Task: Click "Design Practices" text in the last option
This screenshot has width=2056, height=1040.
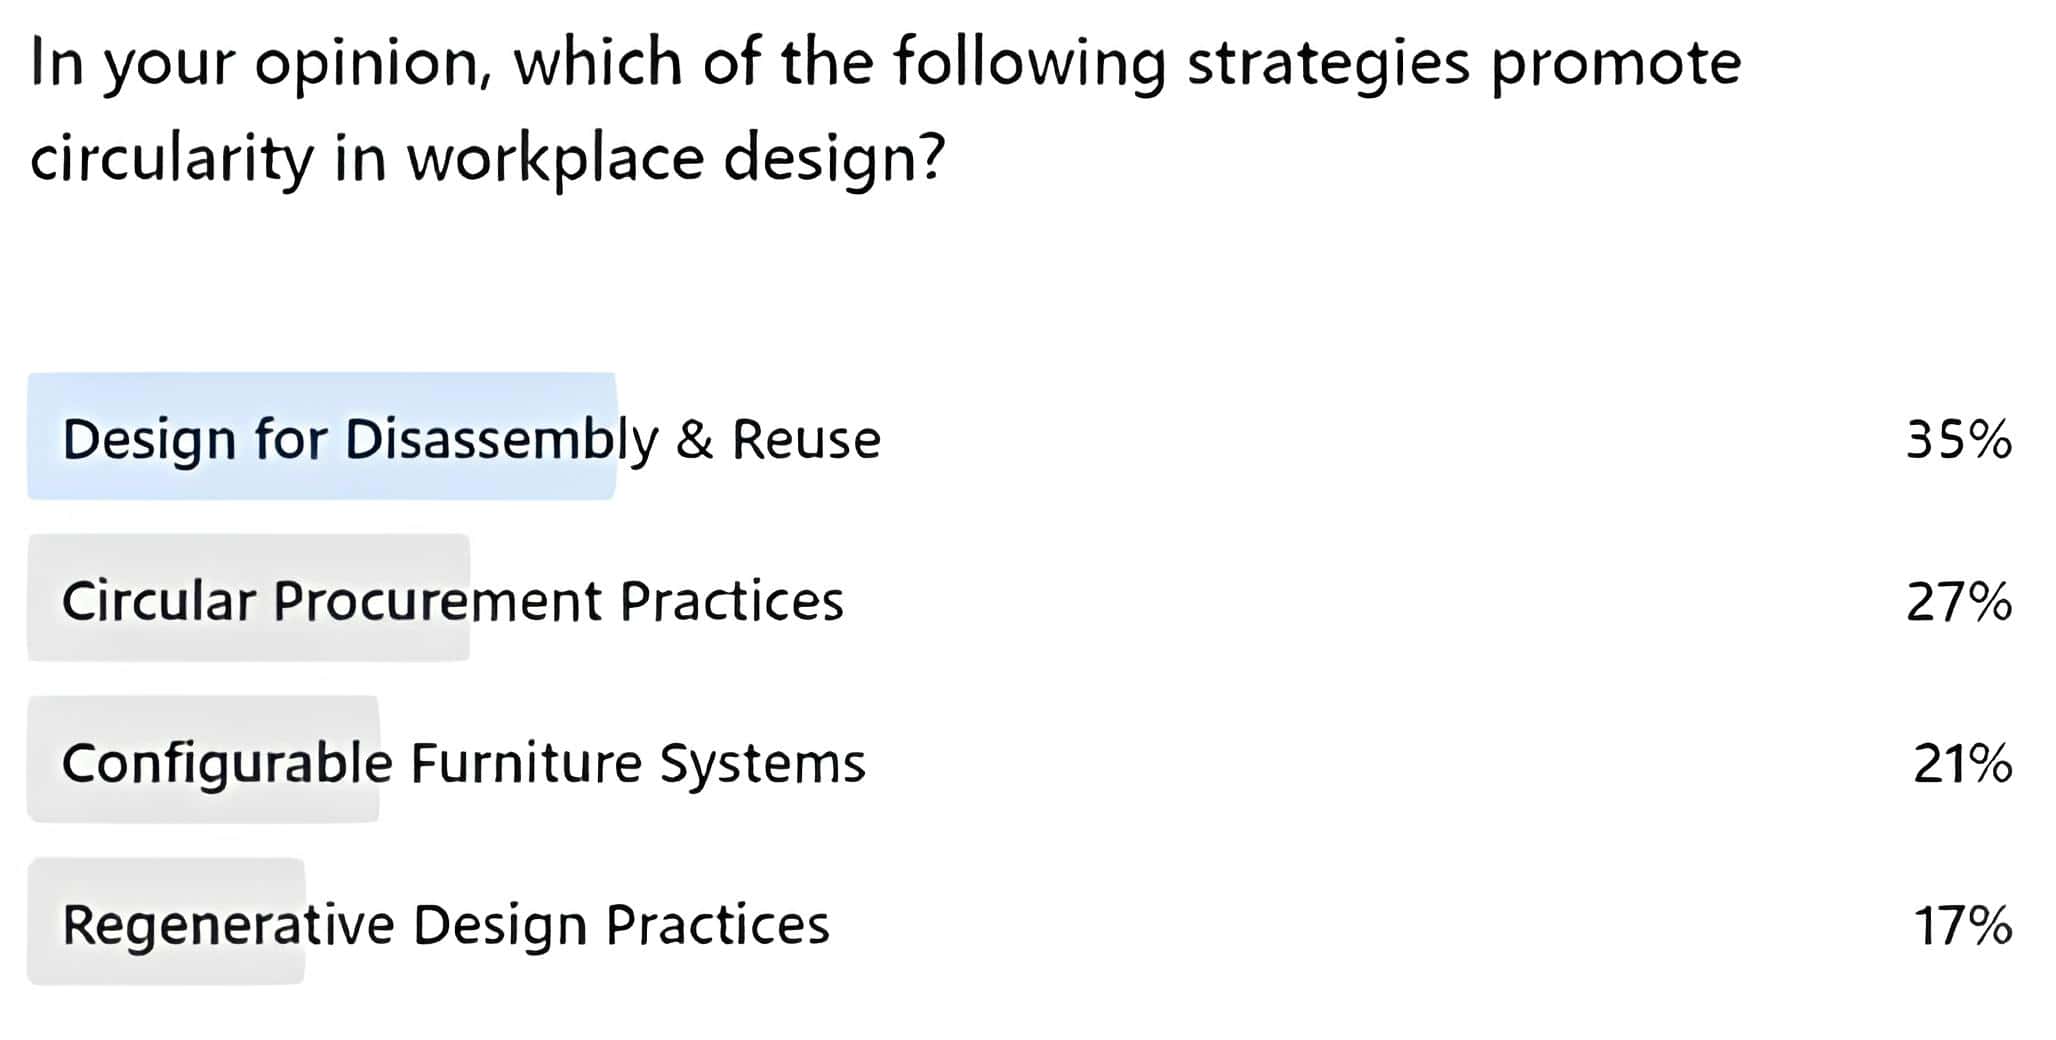Action: point(620,925)
